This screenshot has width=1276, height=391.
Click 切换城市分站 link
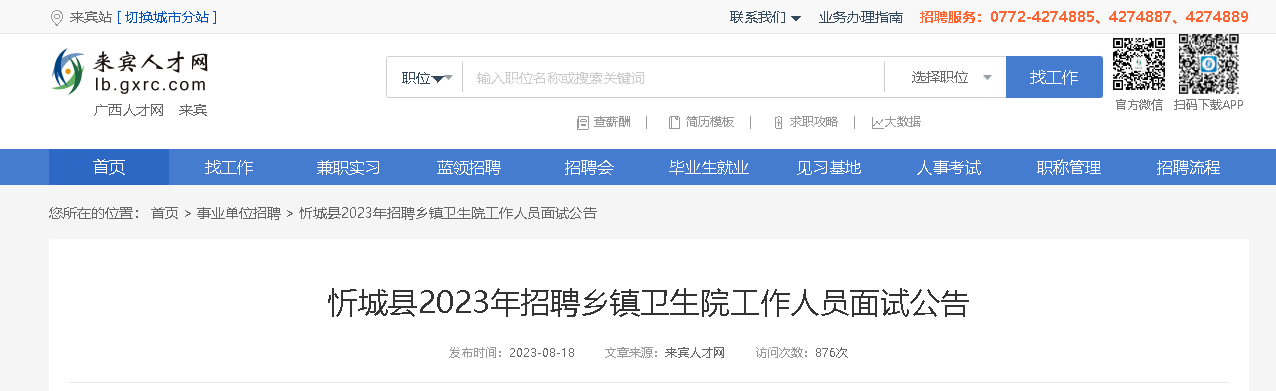pos(166,17)
